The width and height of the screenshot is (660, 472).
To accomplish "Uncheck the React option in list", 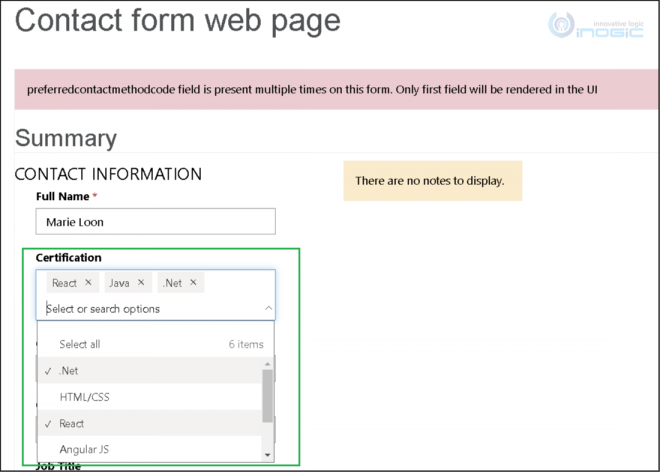I will (150, 423).
